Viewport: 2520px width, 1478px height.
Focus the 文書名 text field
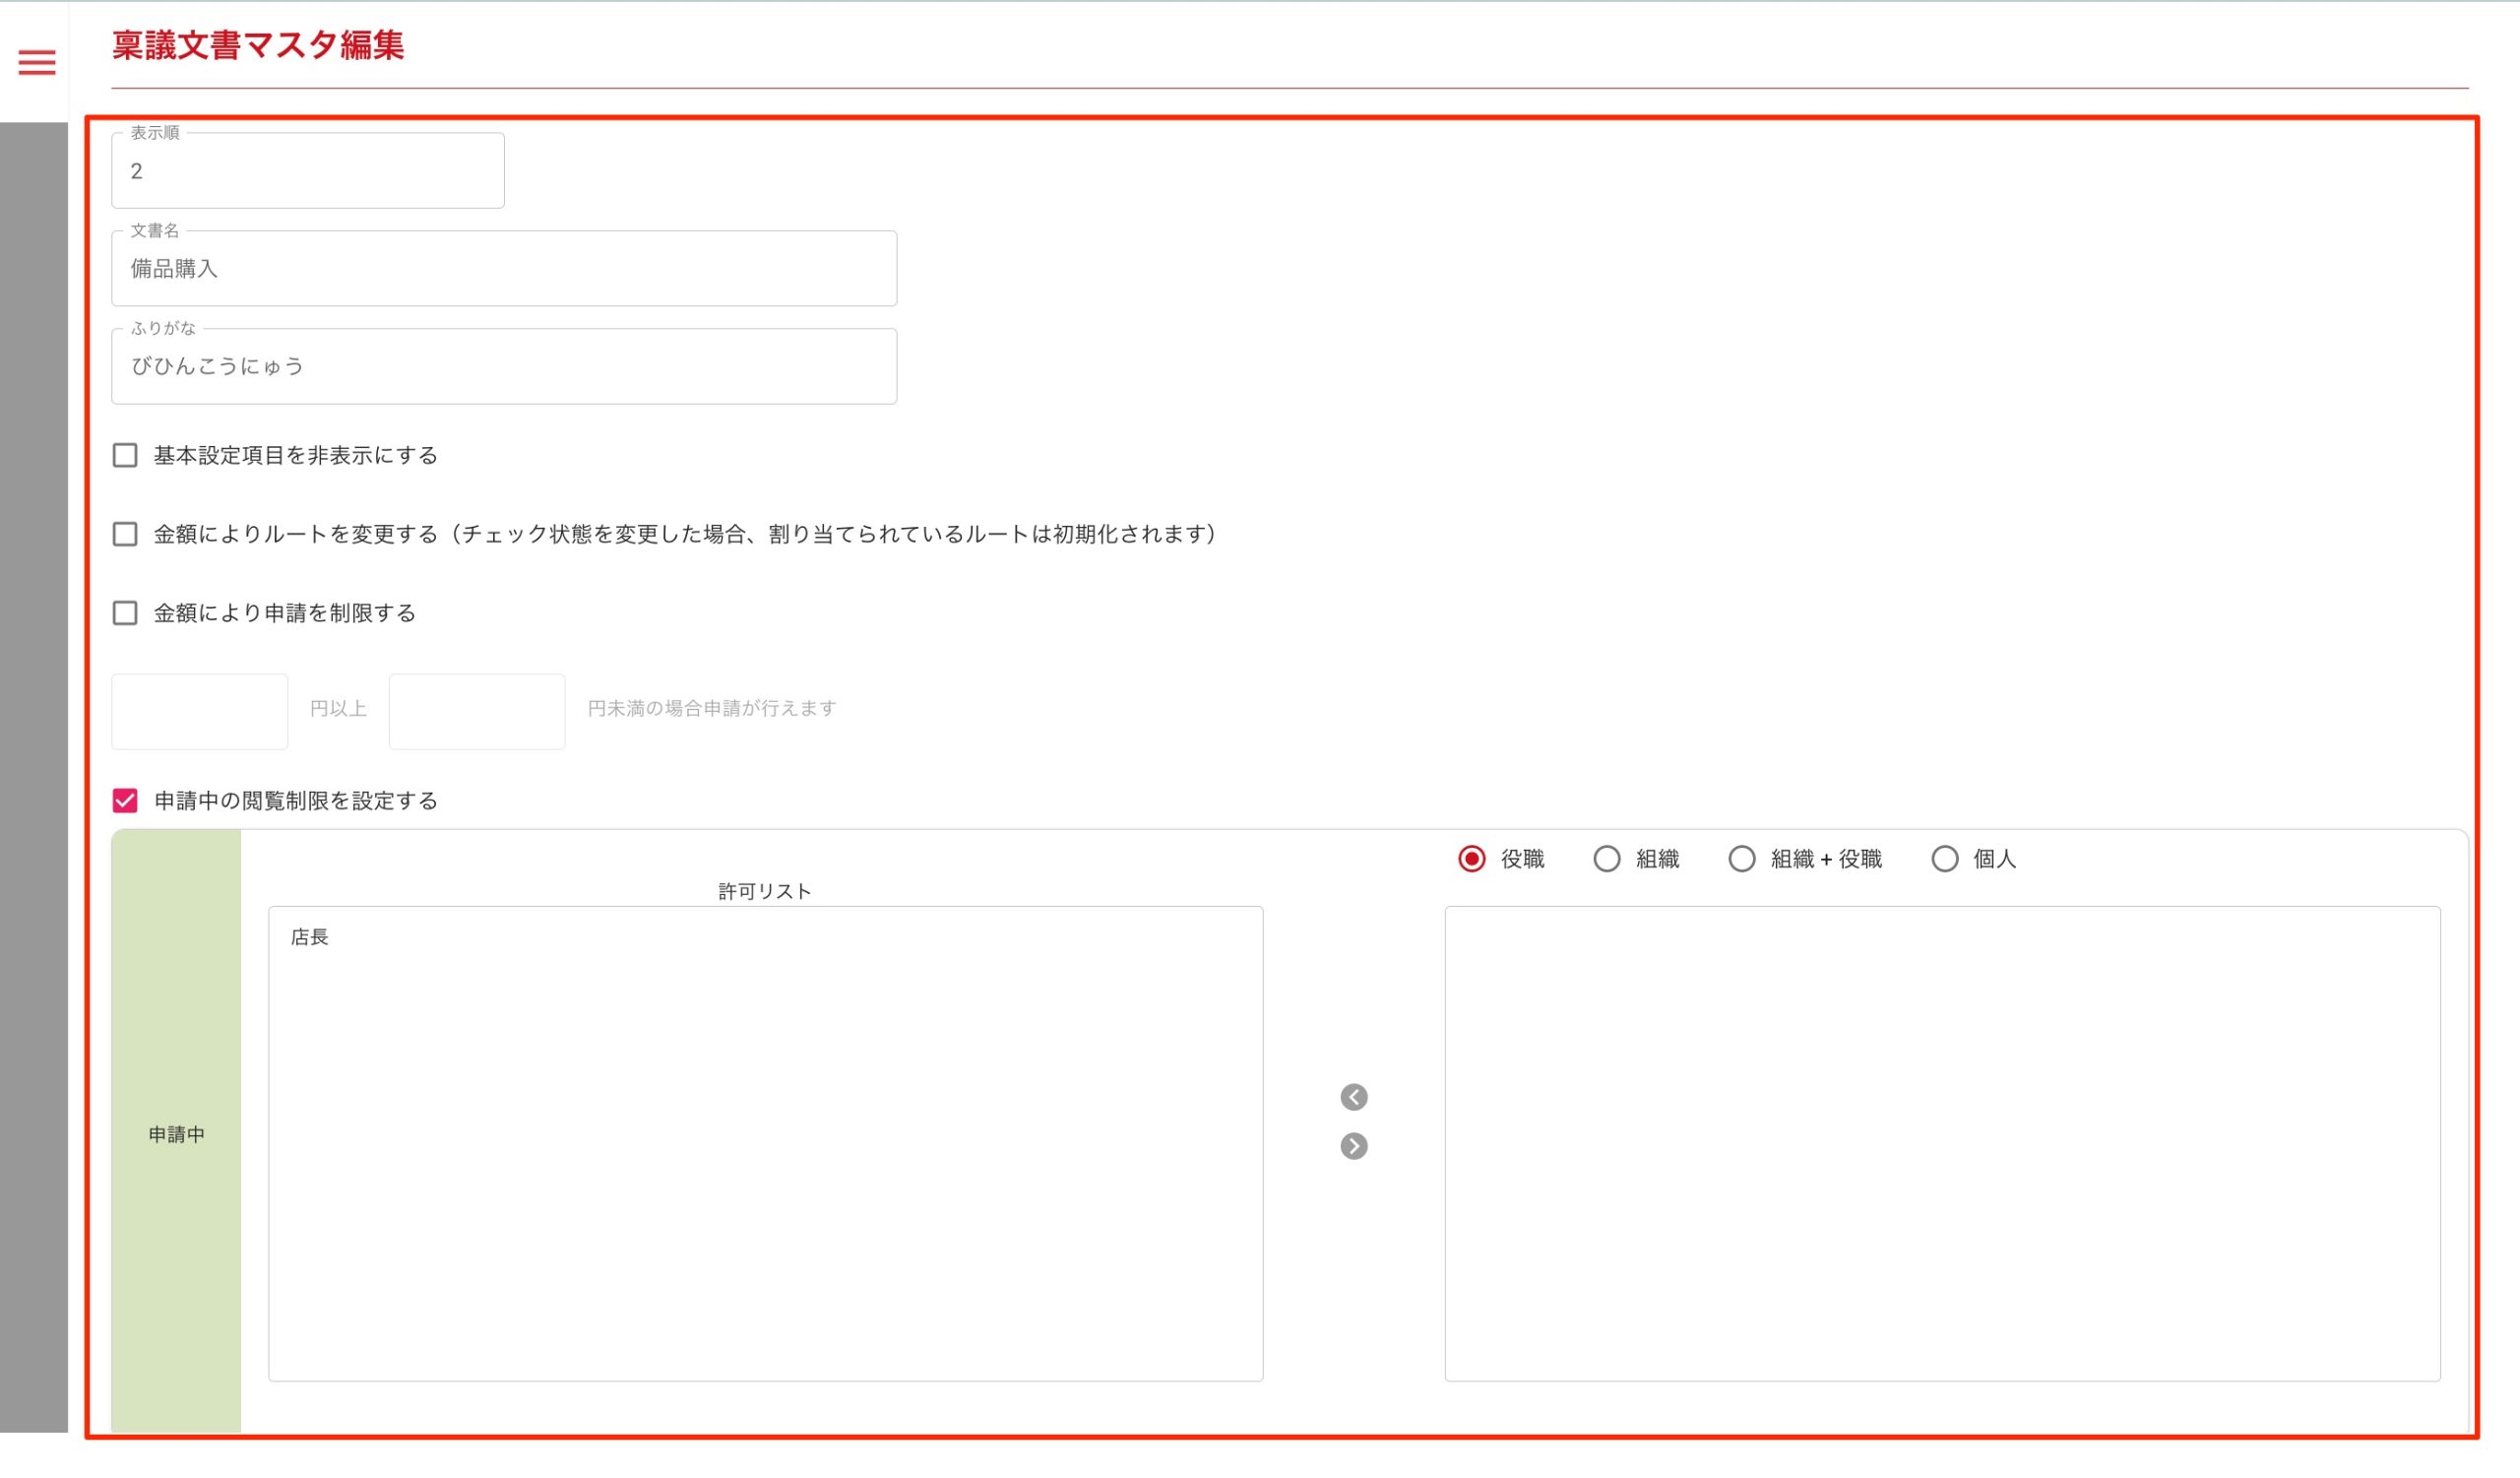click(503, 269)
